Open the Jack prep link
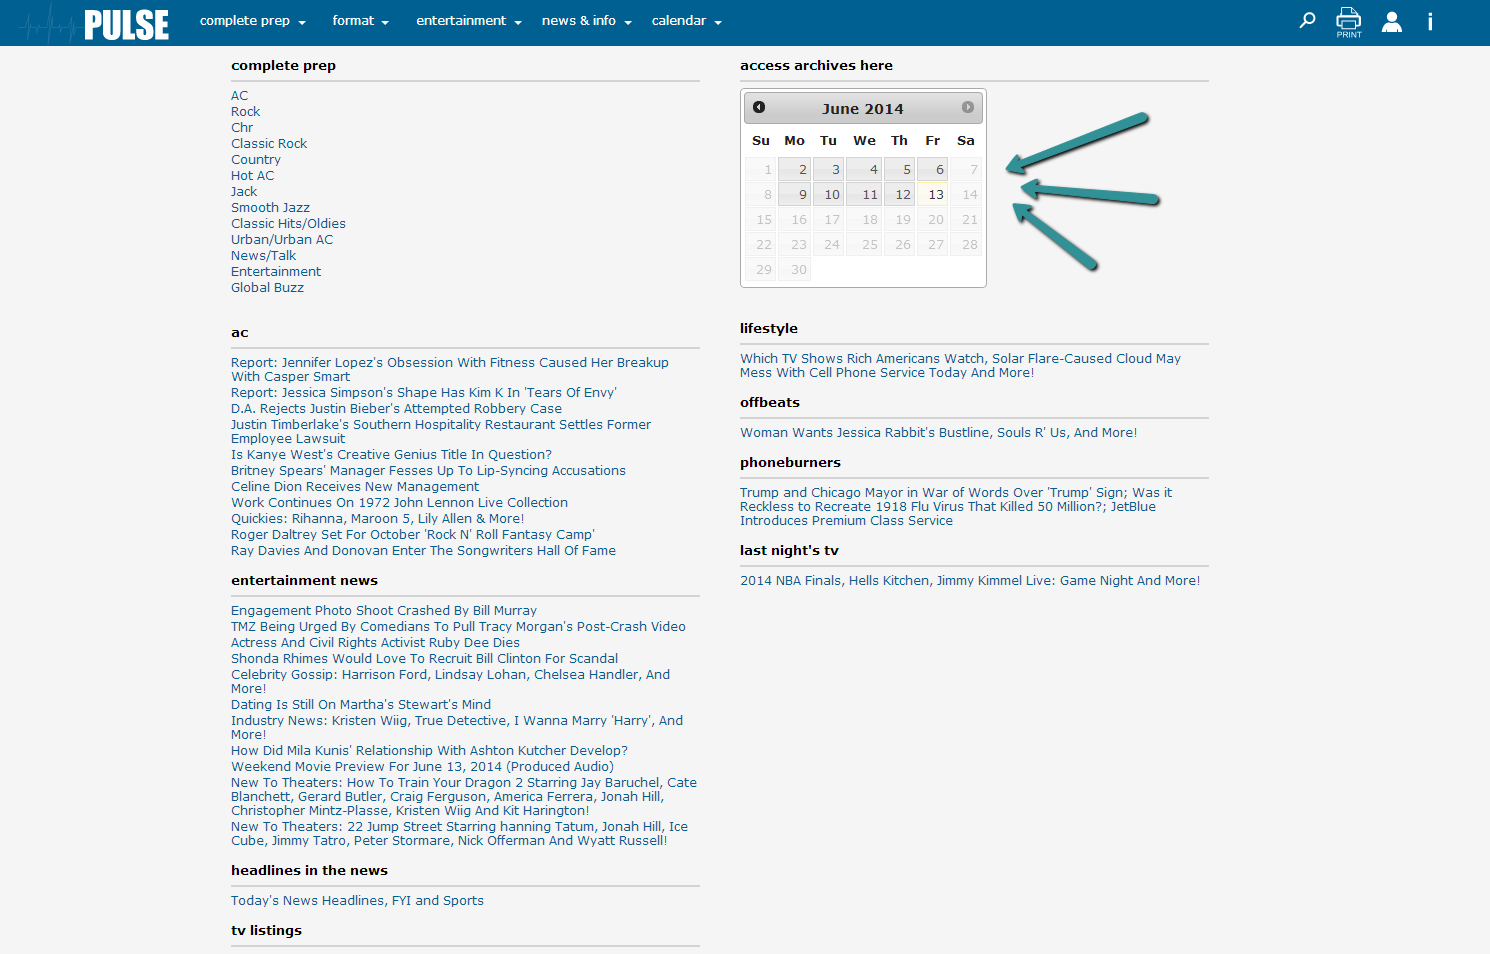The width and height of the screenshot is (1490, 954). [244, 192]
